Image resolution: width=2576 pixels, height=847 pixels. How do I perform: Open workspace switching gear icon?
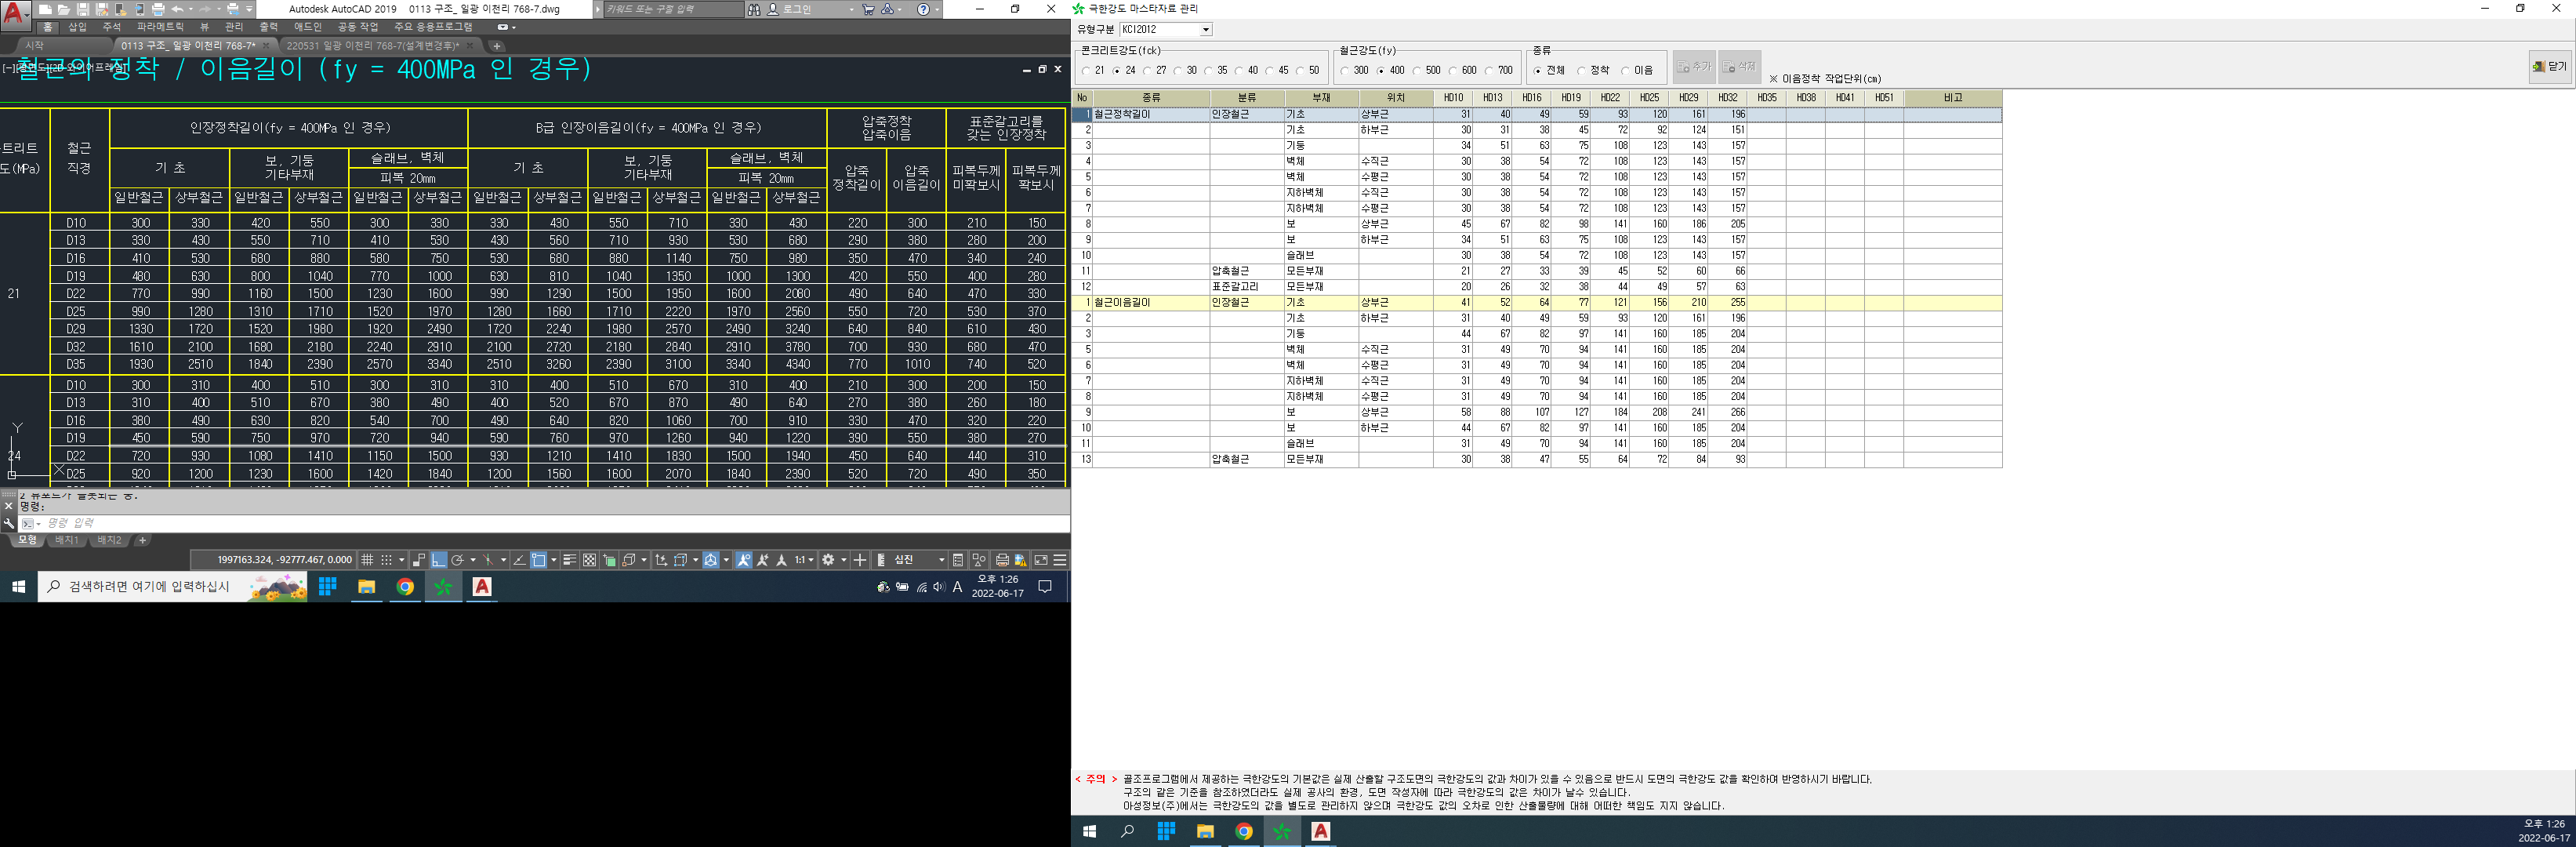click(x=828, y=560)
